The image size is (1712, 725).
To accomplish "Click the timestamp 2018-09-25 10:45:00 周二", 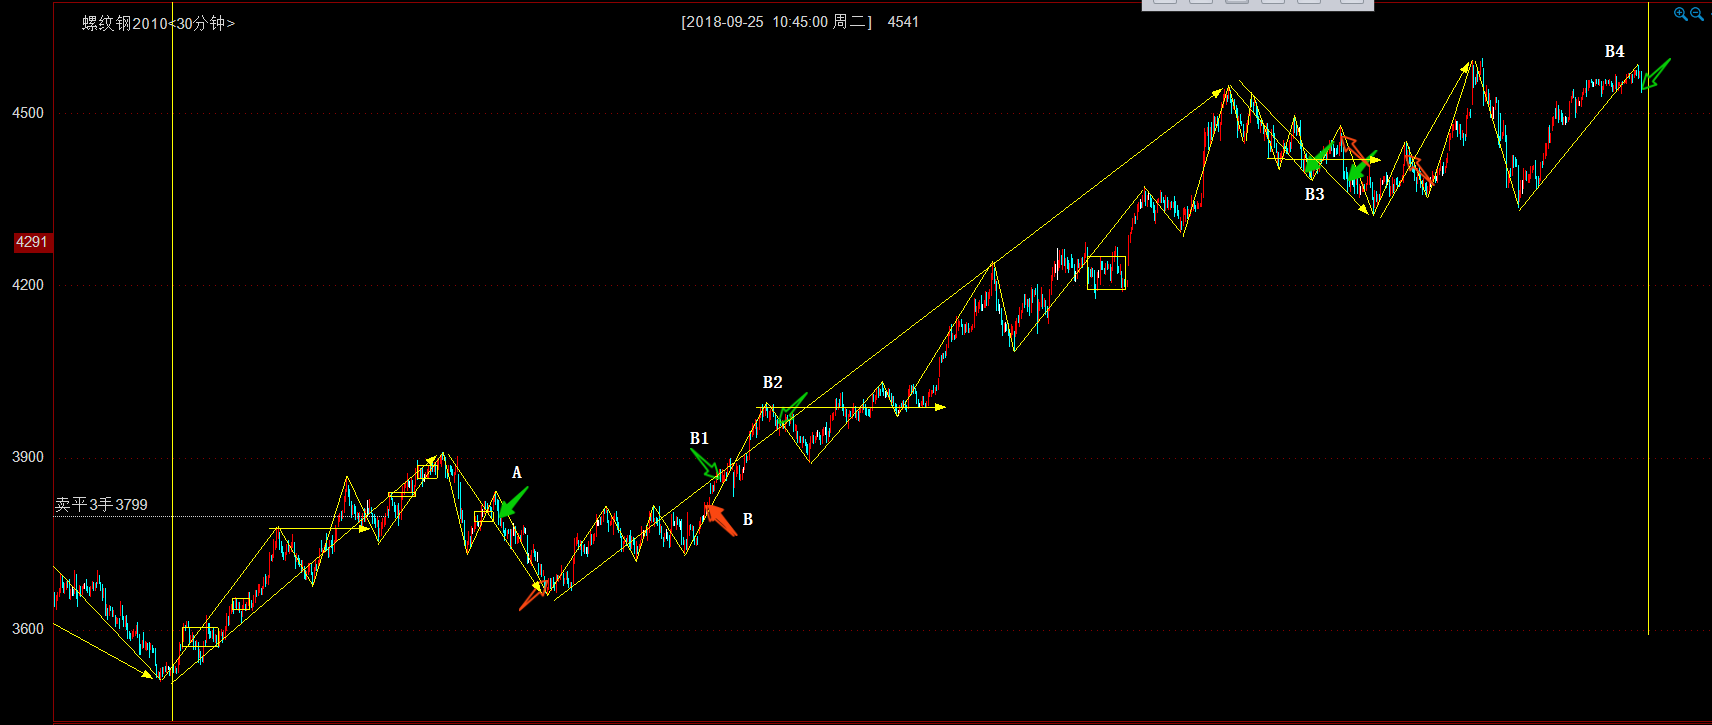I will point(776,22).
